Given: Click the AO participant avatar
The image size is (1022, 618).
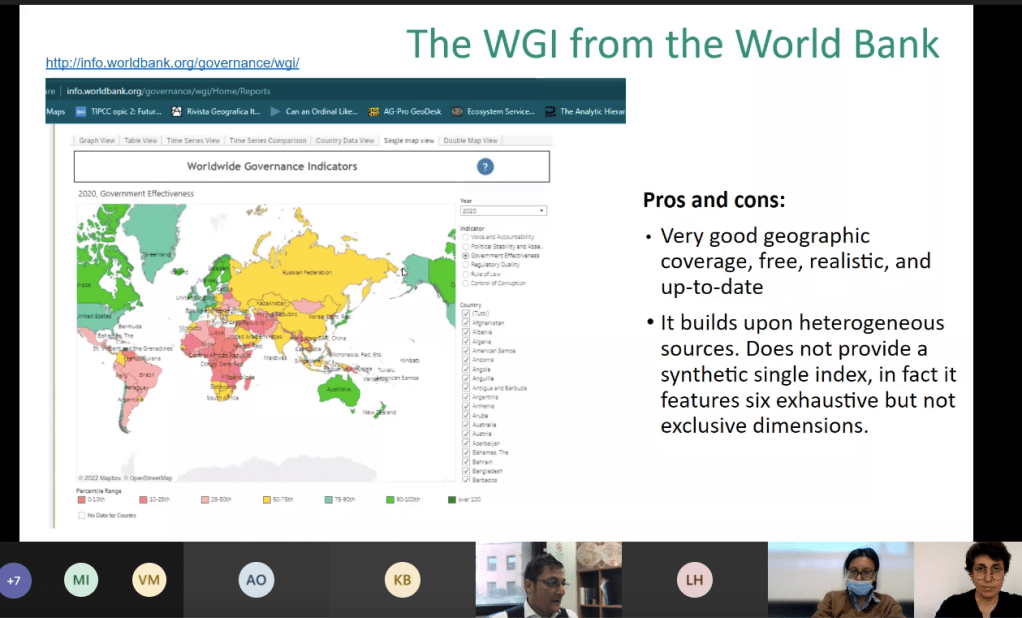Looking at the screenshot, I should click(x=256, y=580).
